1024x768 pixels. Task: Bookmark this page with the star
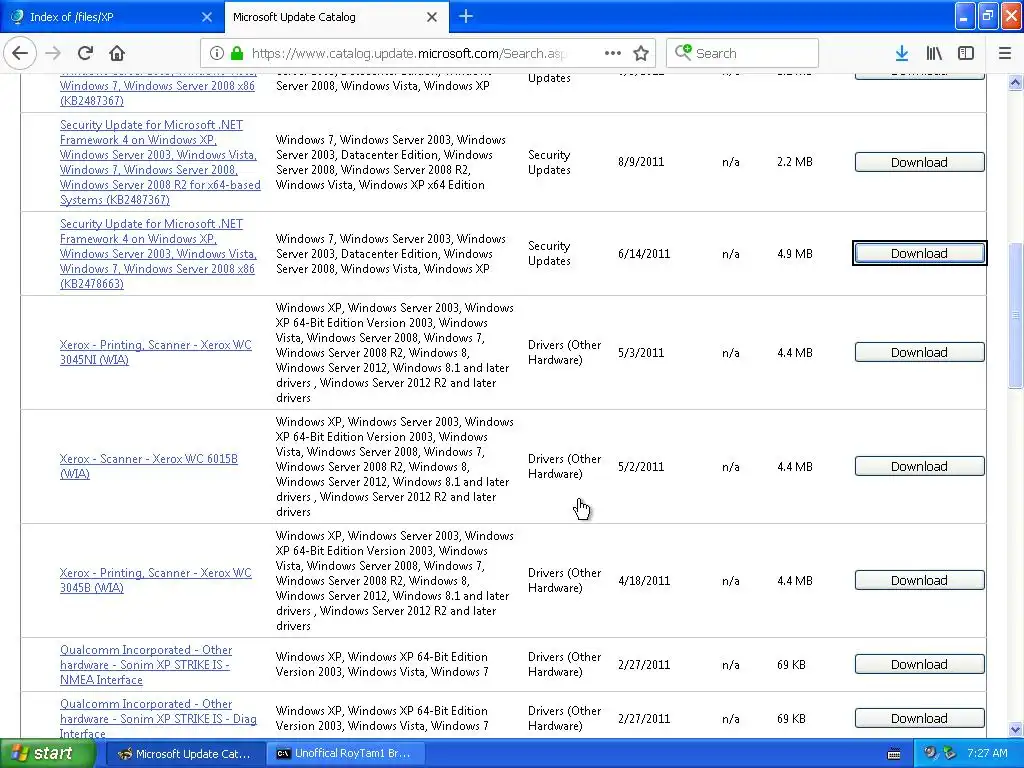641,53
